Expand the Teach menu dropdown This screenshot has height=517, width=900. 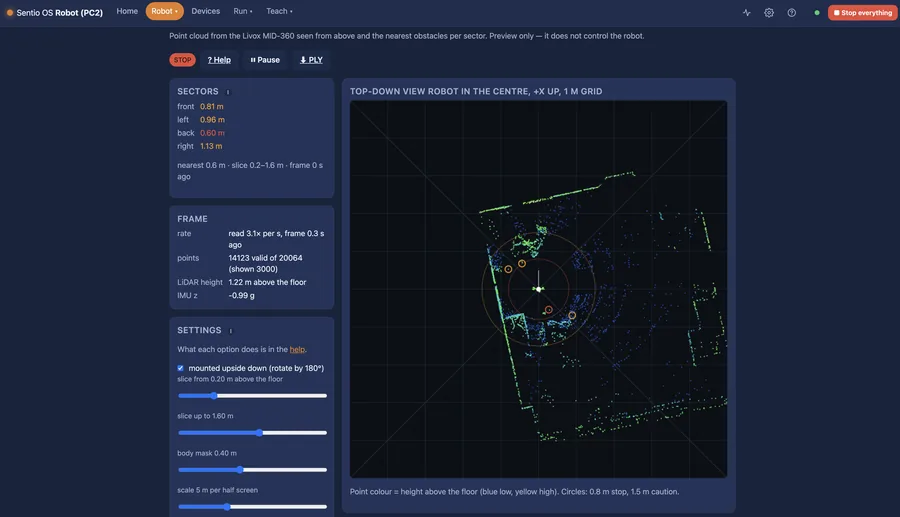[x=279, y=11]
